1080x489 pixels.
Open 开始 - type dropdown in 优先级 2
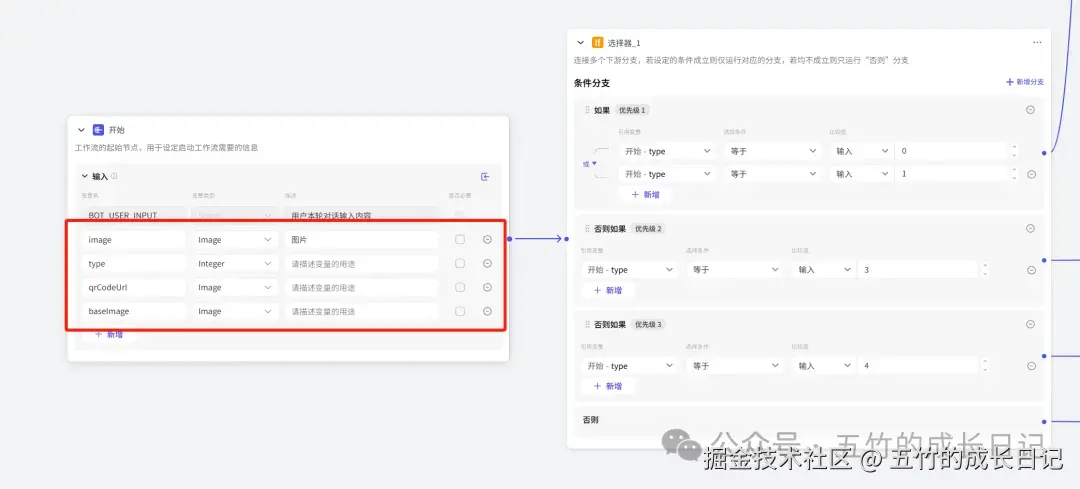coord(630,270)
